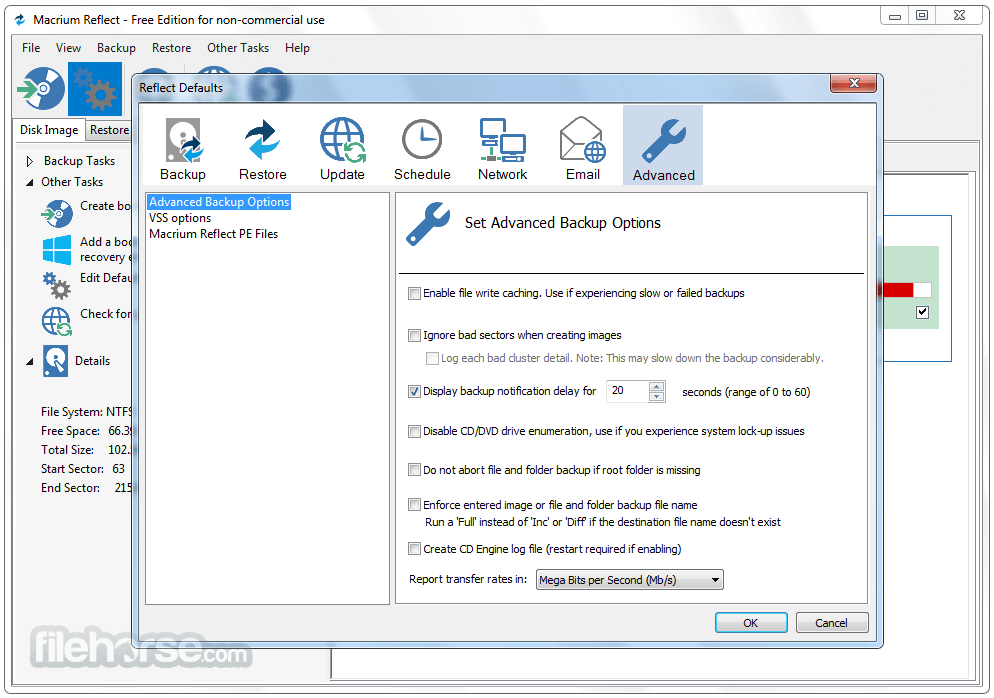Open the Schedule clock icon
994x698 pixels.
point(422,139)
